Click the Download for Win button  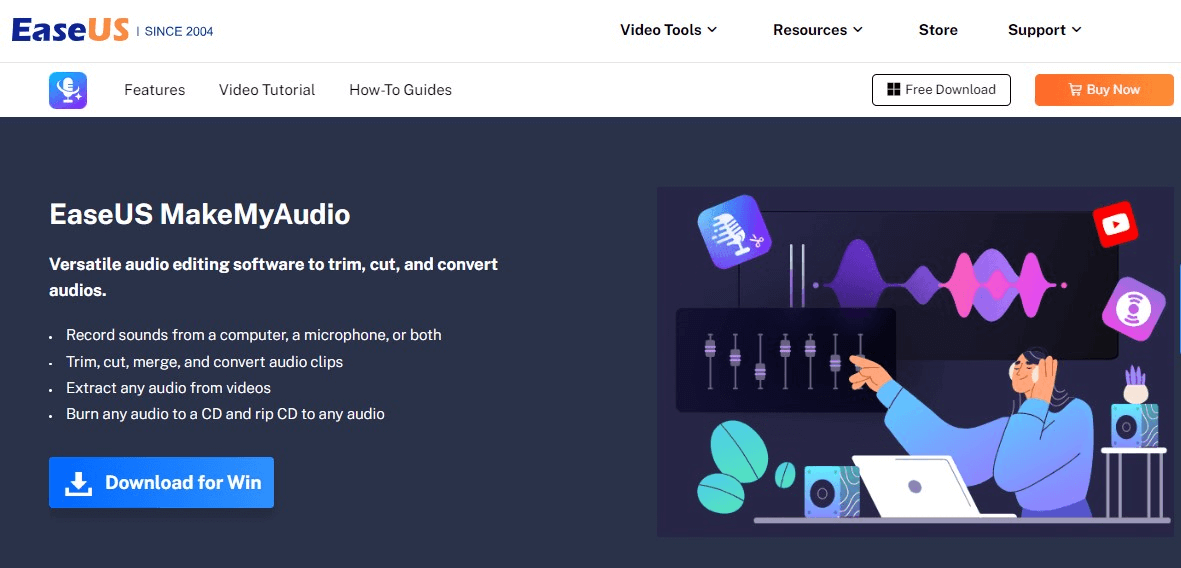tap(161, 482)
